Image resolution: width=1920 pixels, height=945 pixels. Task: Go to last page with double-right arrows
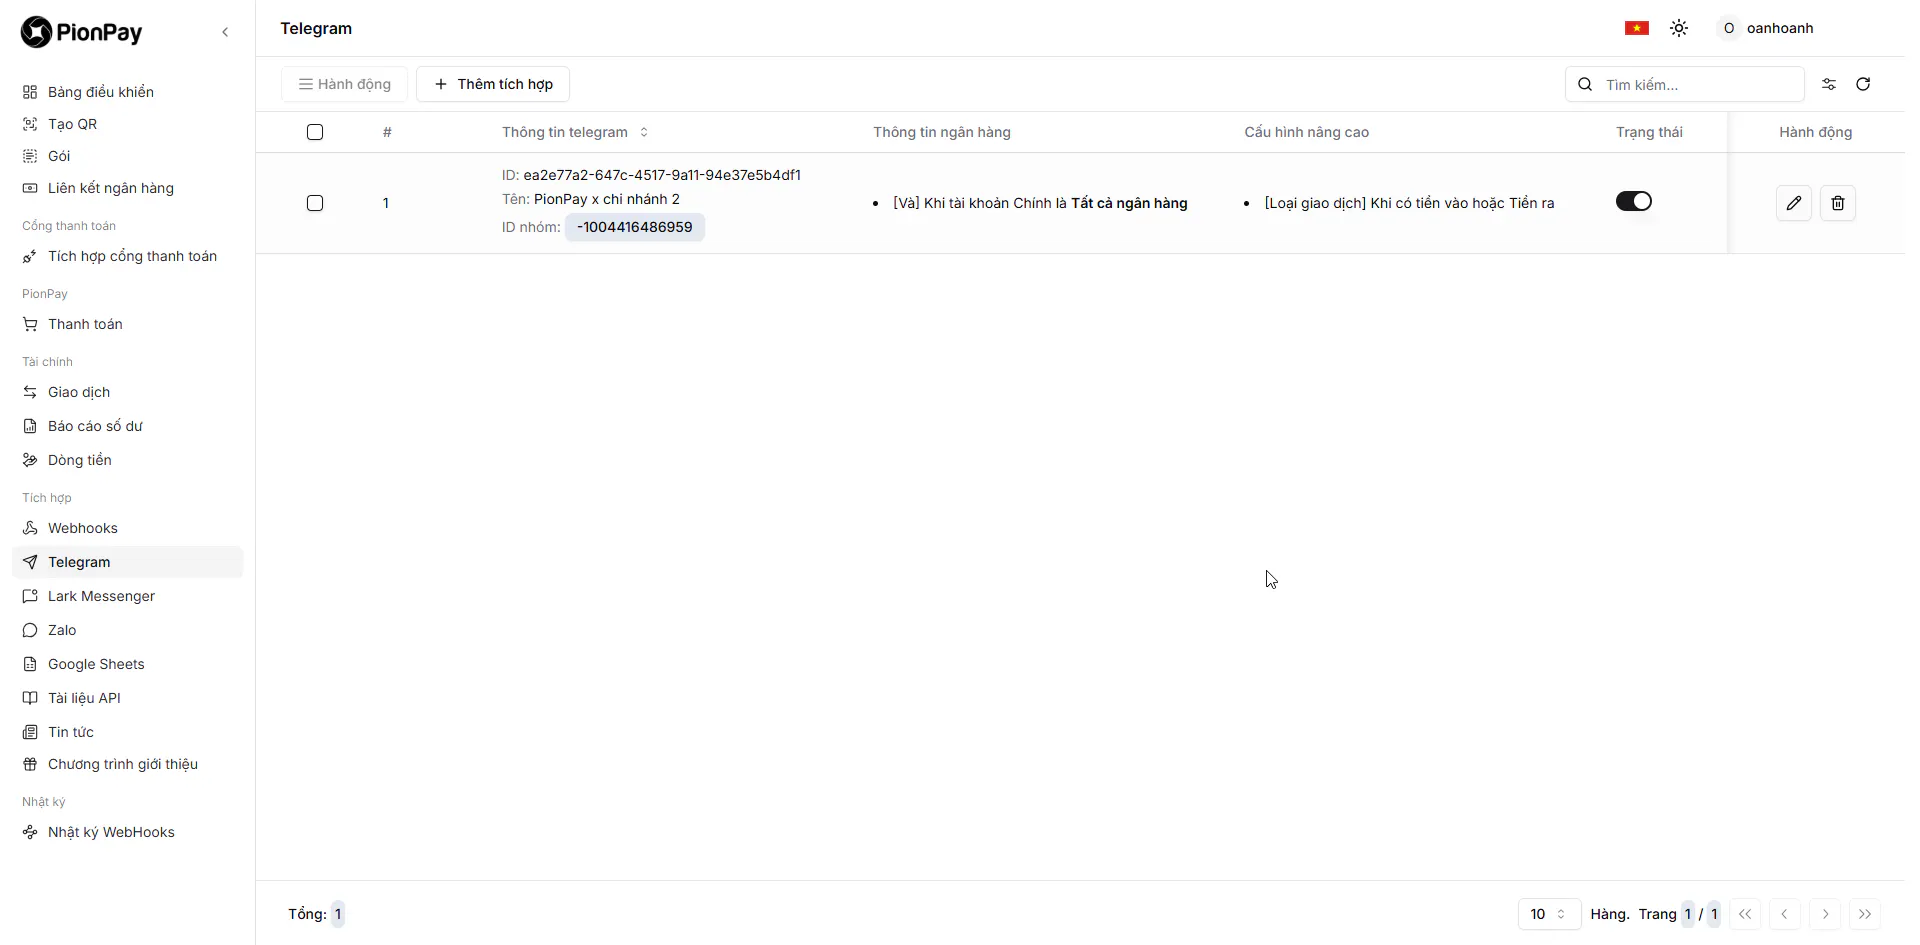(x=1865, y=914)
